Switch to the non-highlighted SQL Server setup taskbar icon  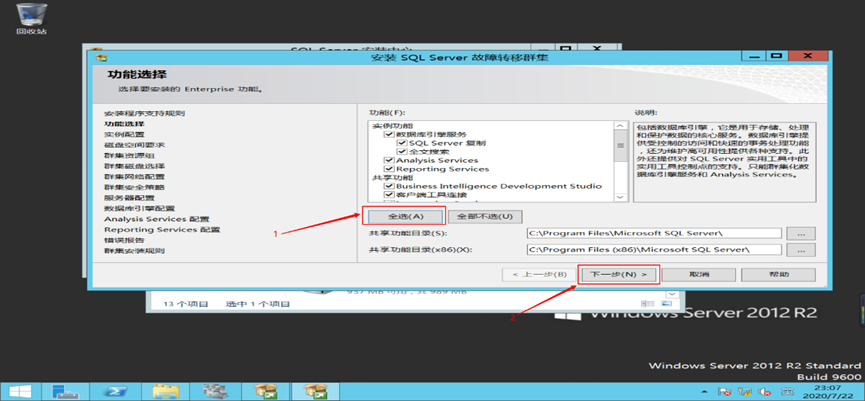point(264,391)
